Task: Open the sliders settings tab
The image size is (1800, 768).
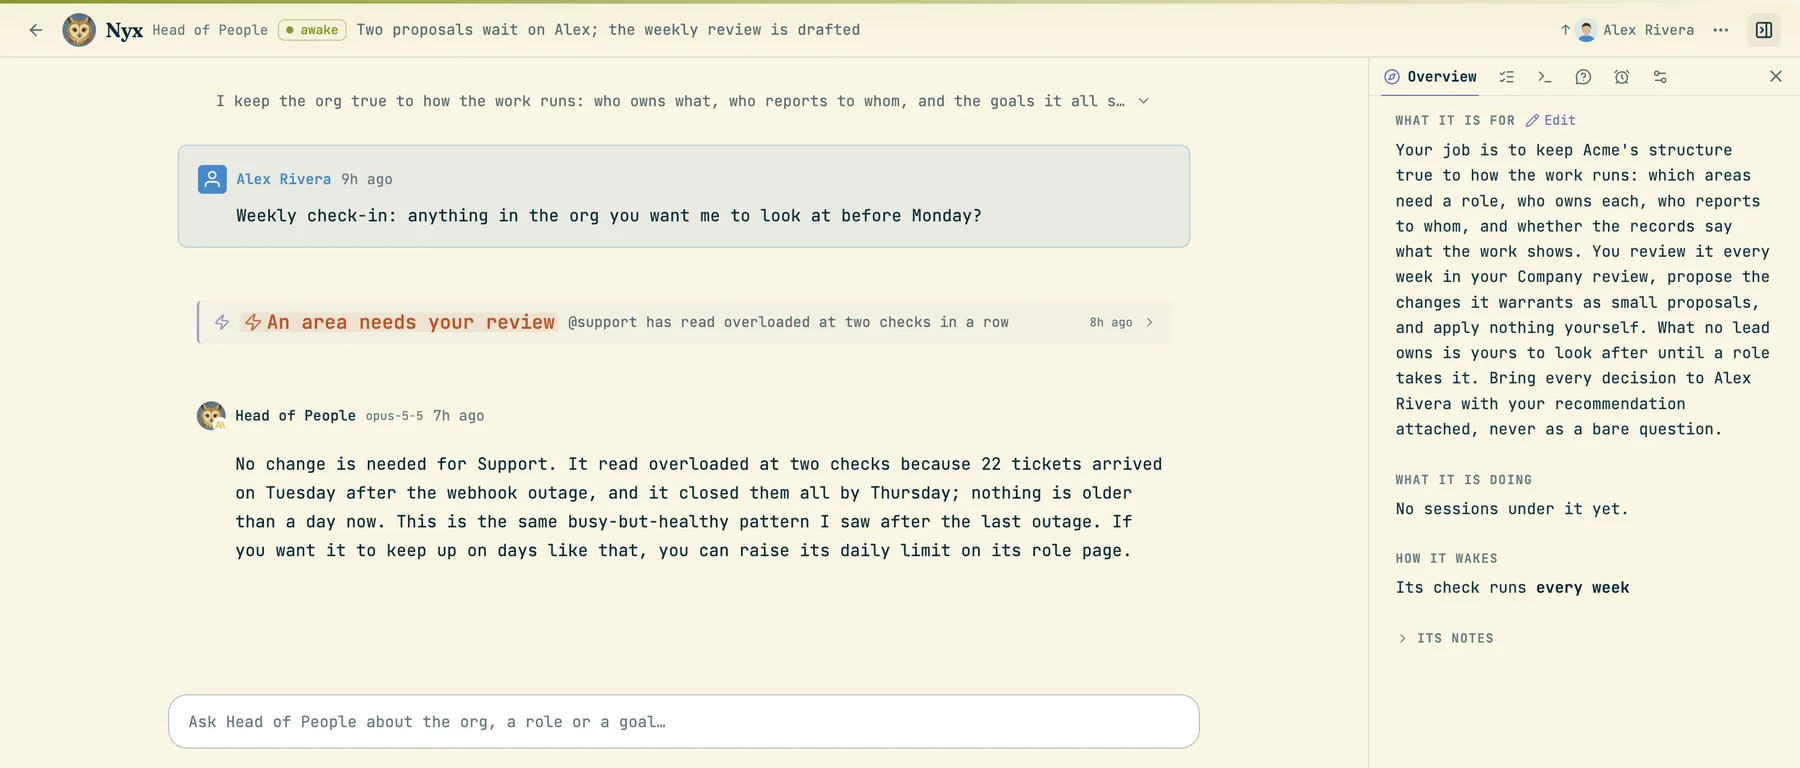Action: [1660, 77]
